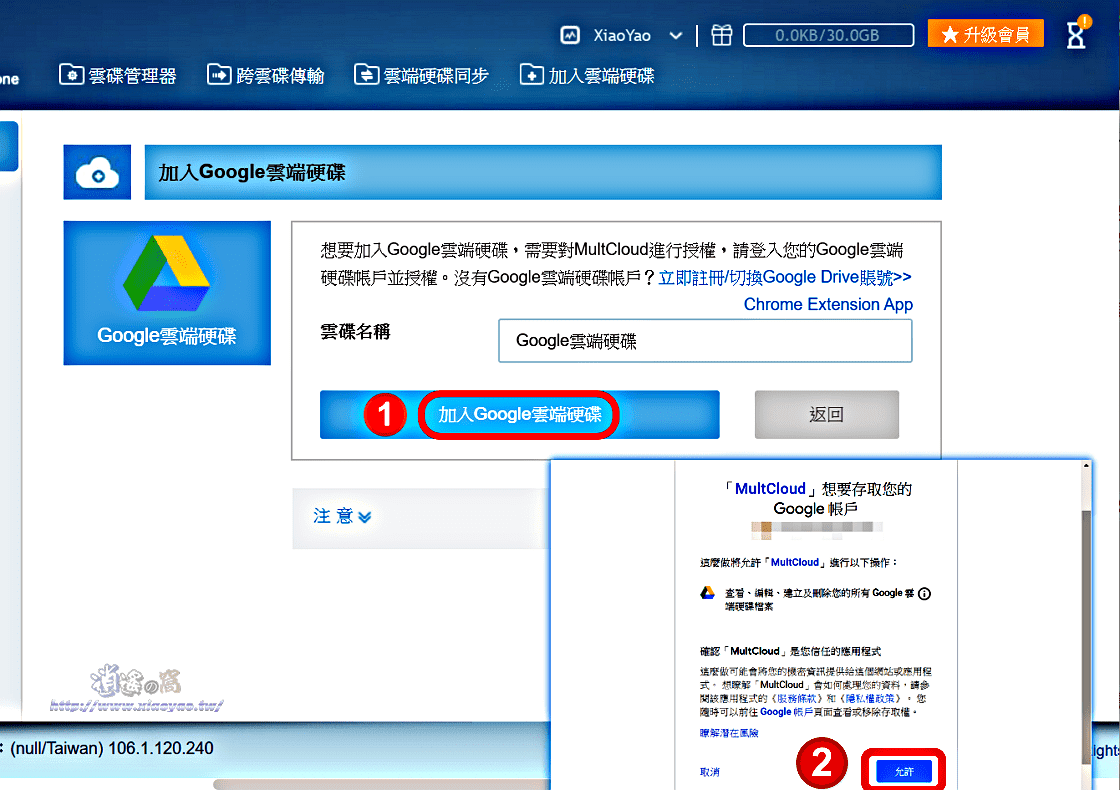Viewport: 1120px width, 790px height.
Task: Open the 雲碟管理器 menu
Action: coord(118,75)
